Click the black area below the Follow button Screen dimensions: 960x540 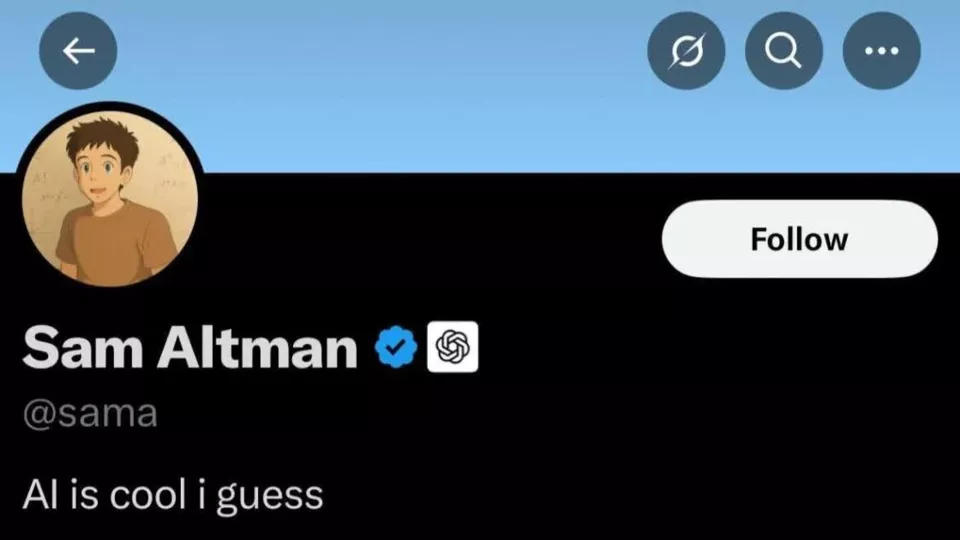pyautogui.click(x=799, y=380)
